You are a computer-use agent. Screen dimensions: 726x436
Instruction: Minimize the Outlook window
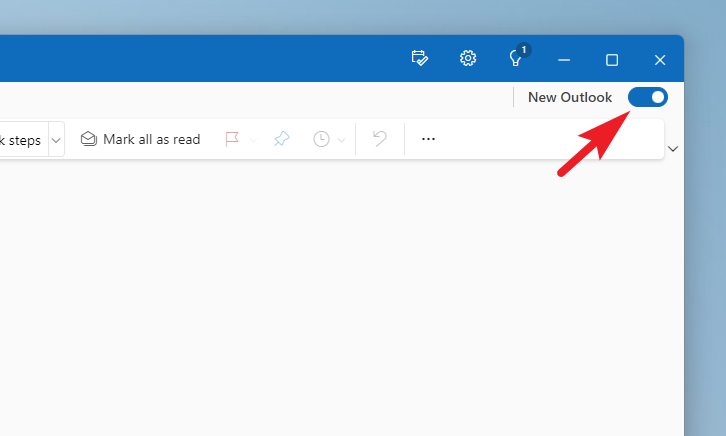(x=564, y=60)
